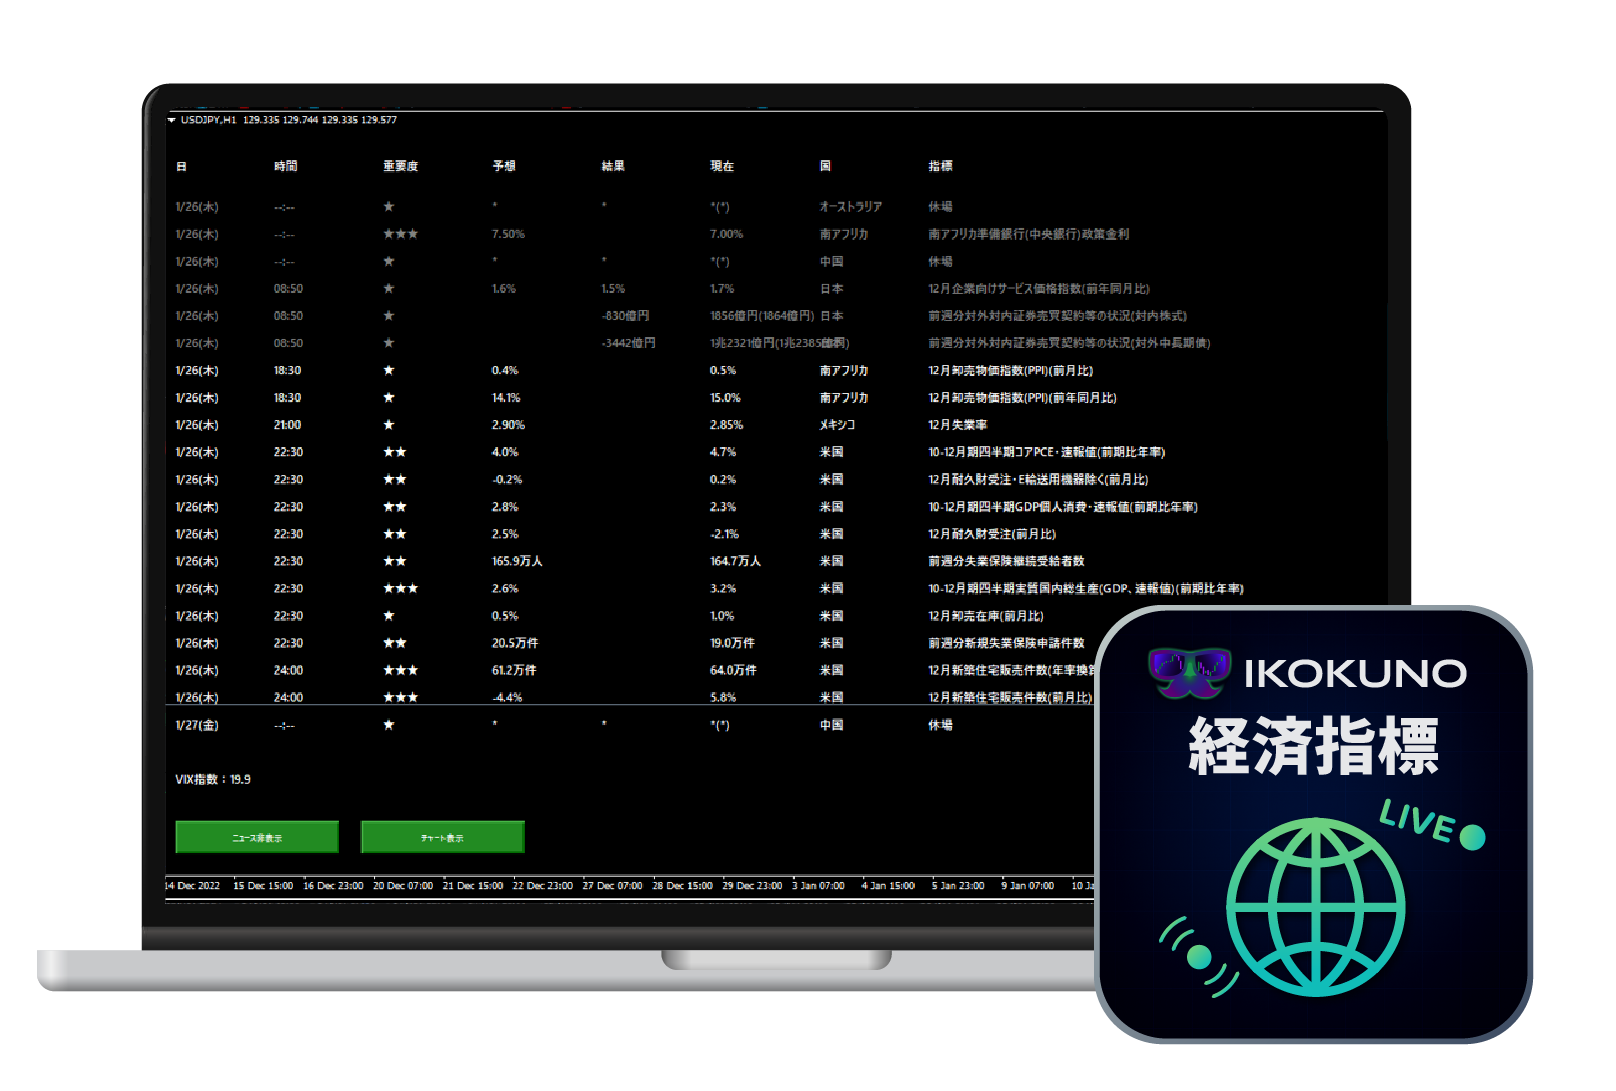This screenshot has width=1616, height=1091.
Task: Toggle news display with the ニュース非表示 button
Action: [x=257, y=837]
